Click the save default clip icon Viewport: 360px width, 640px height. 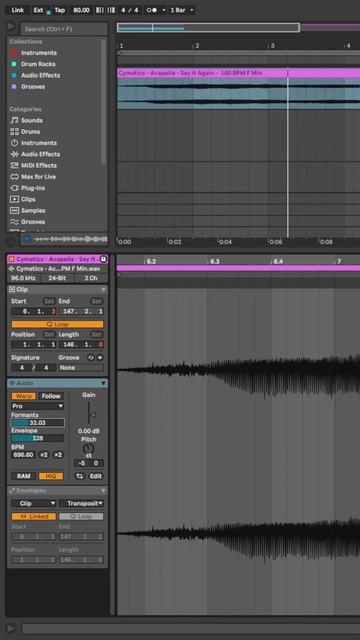tap(103, 259)
